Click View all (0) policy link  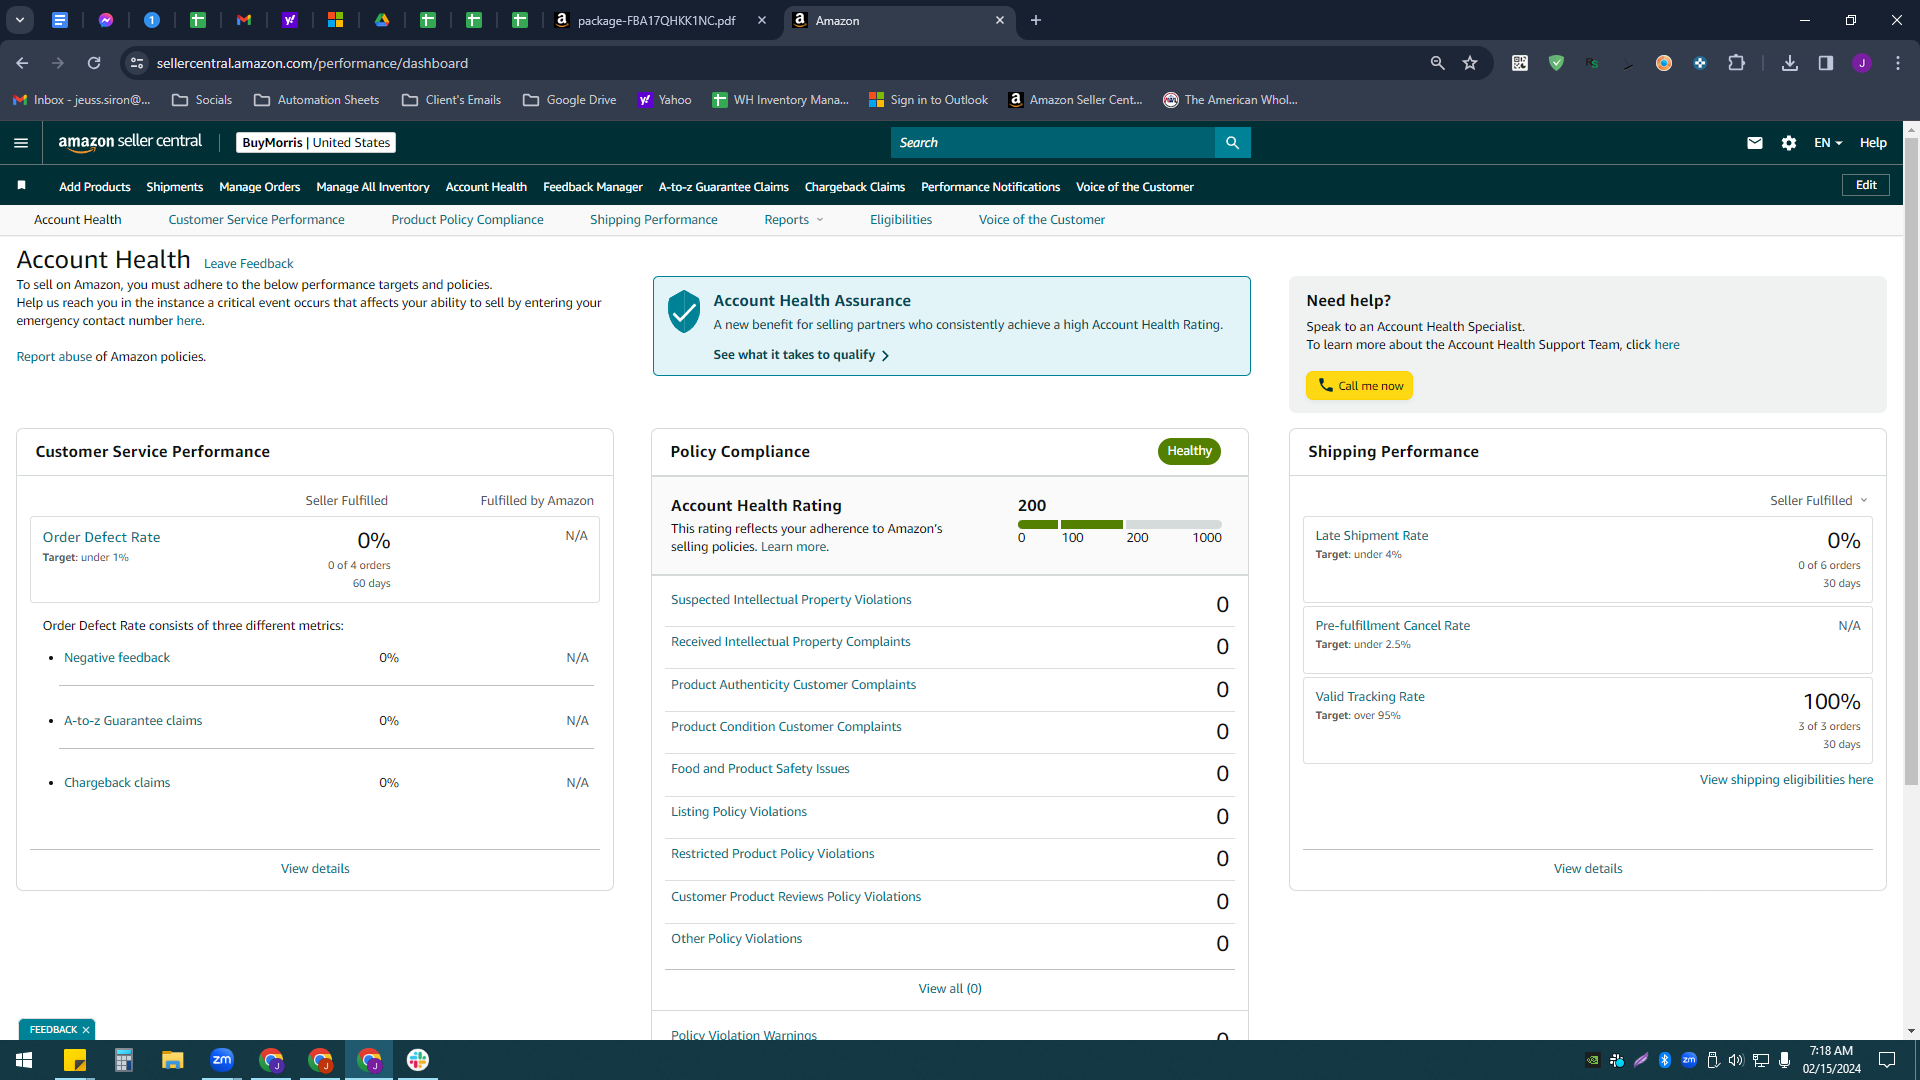pyautogui.click(x=949, y=989)
